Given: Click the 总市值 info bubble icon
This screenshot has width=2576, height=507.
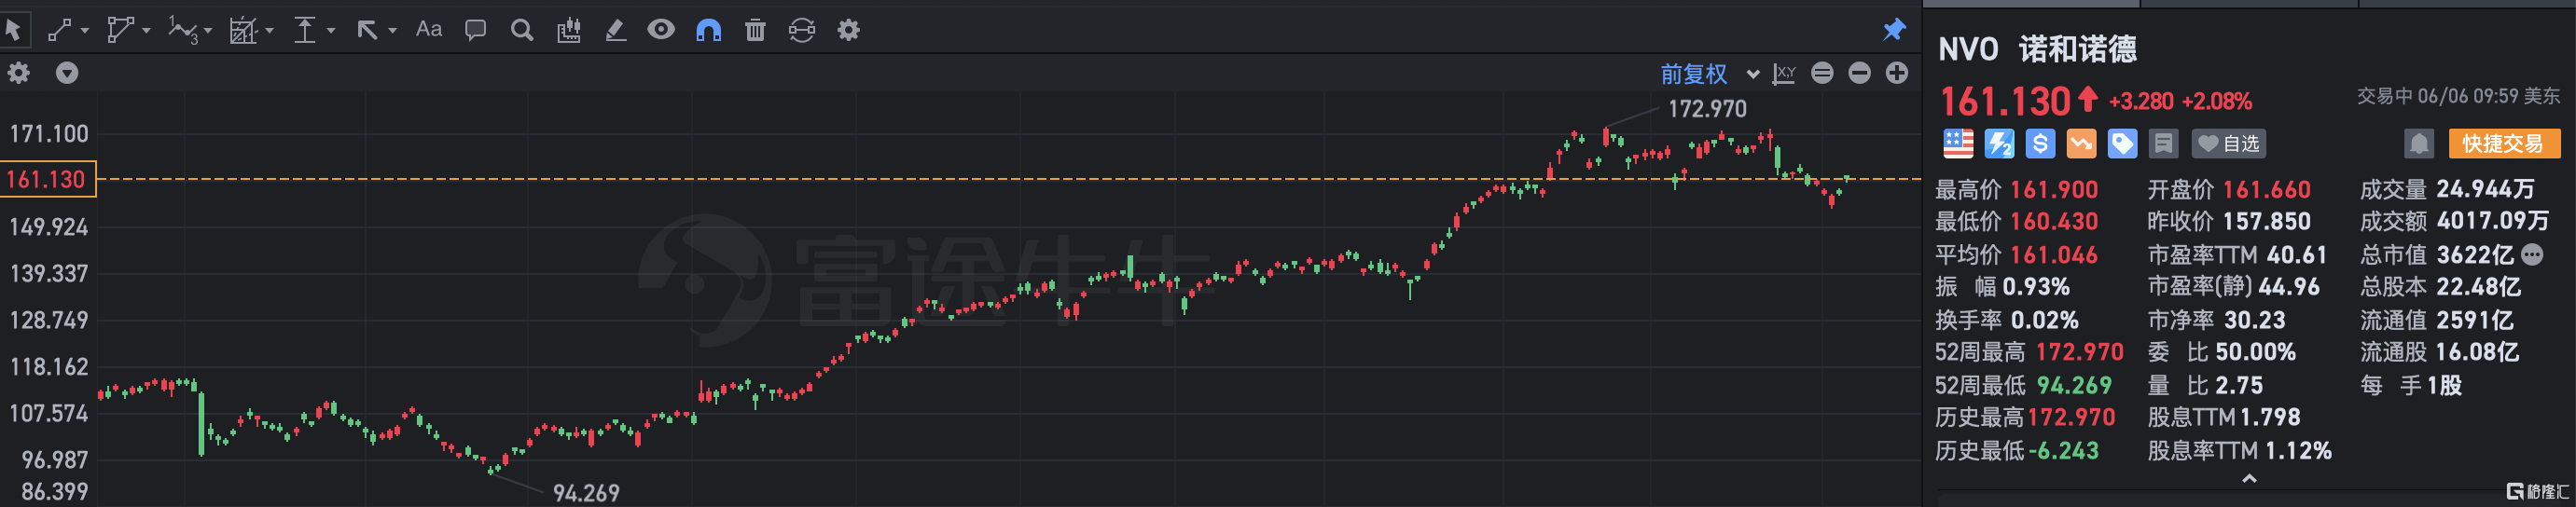Looking at the screenshot, I should 2533,255.
